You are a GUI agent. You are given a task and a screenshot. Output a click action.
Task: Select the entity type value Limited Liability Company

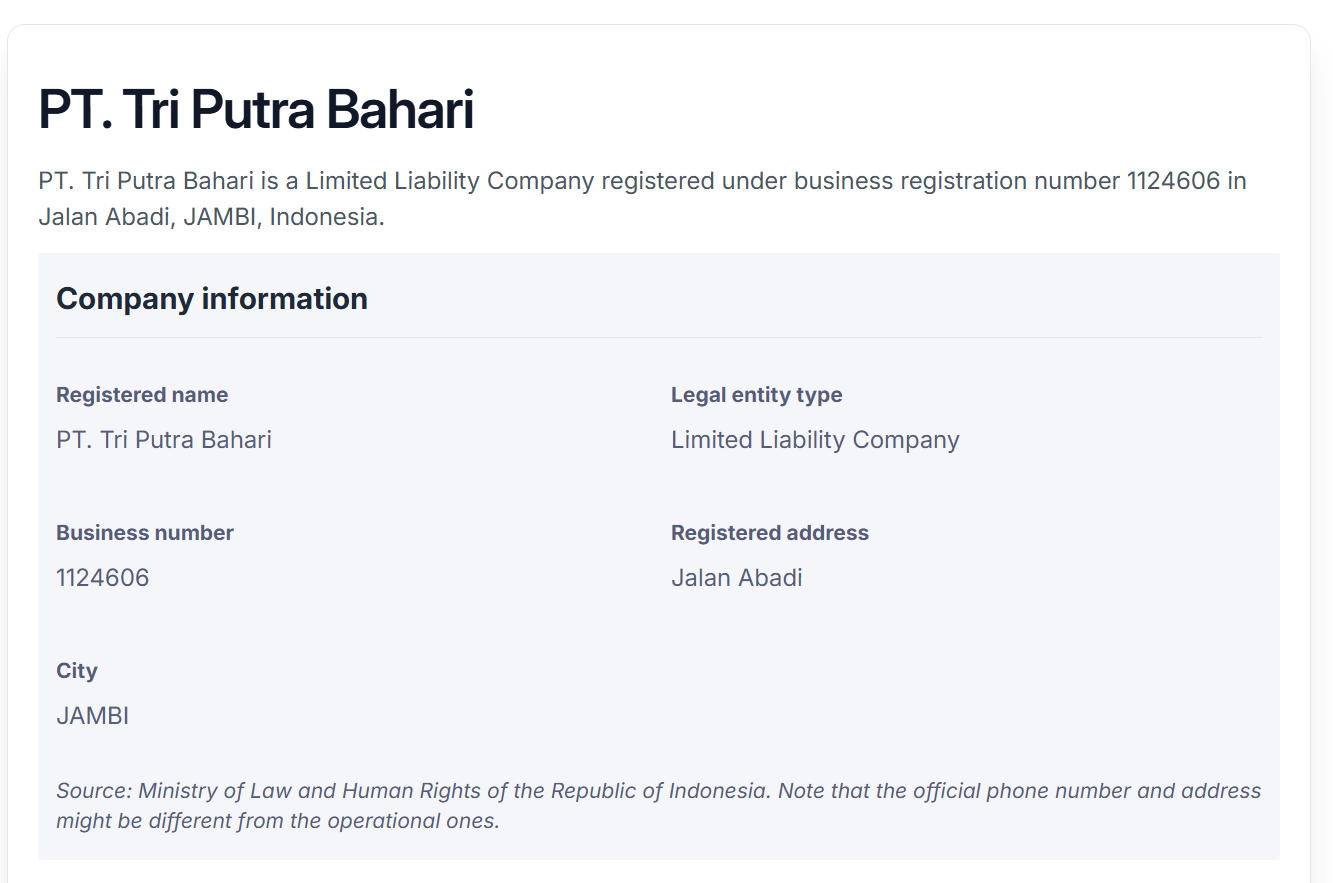[815, 440]
